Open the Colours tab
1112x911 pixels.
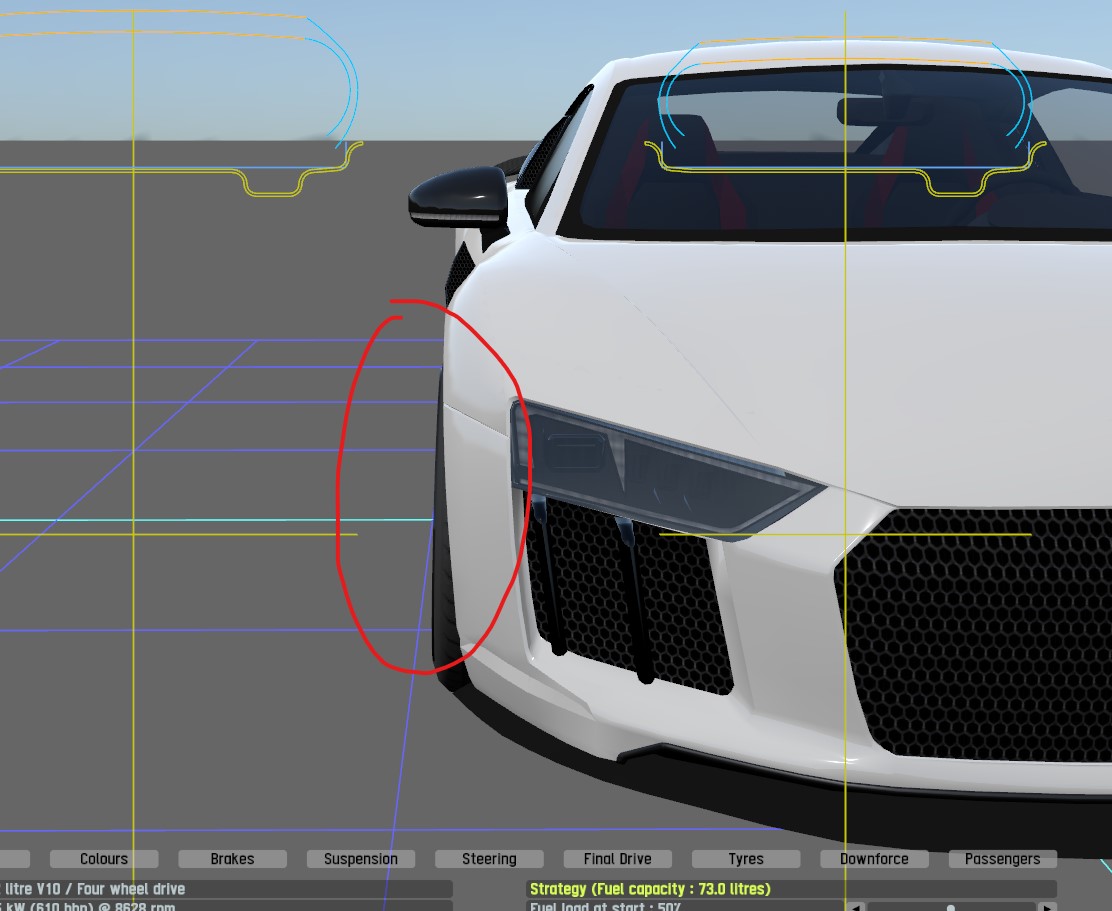(x=104, y=859)
